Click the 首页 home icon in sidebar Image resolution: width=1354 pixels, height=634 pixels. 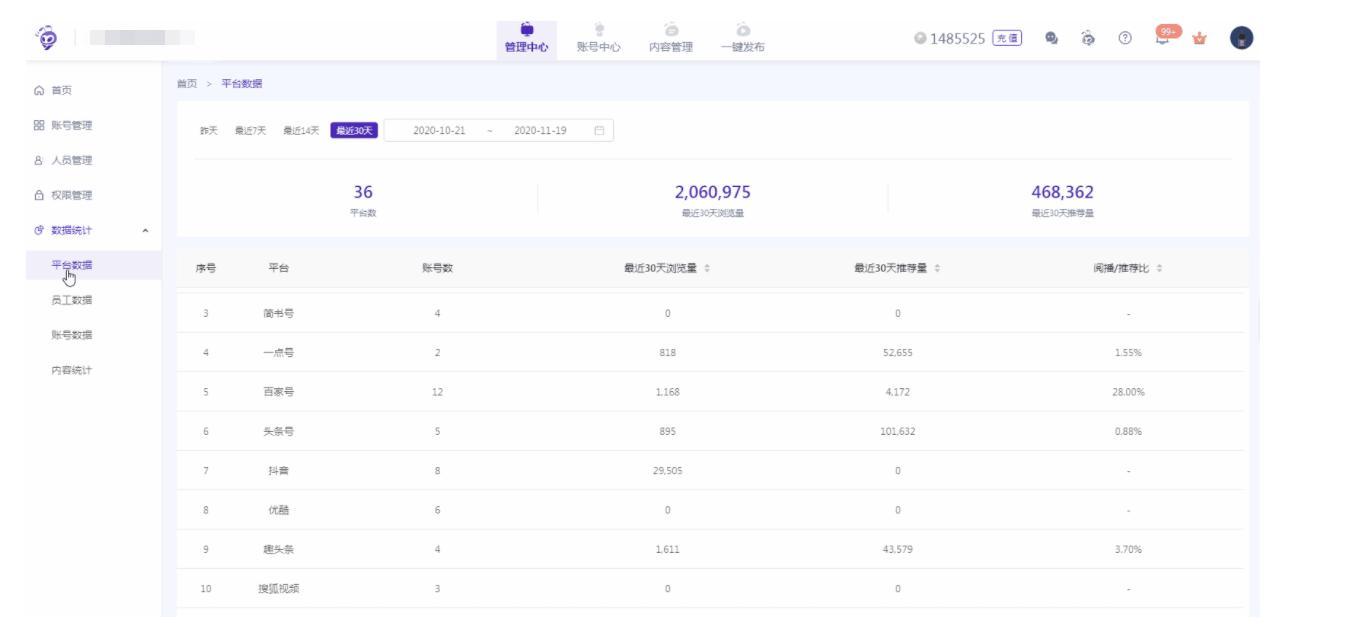pyautogui.click(x=39, y=91)
